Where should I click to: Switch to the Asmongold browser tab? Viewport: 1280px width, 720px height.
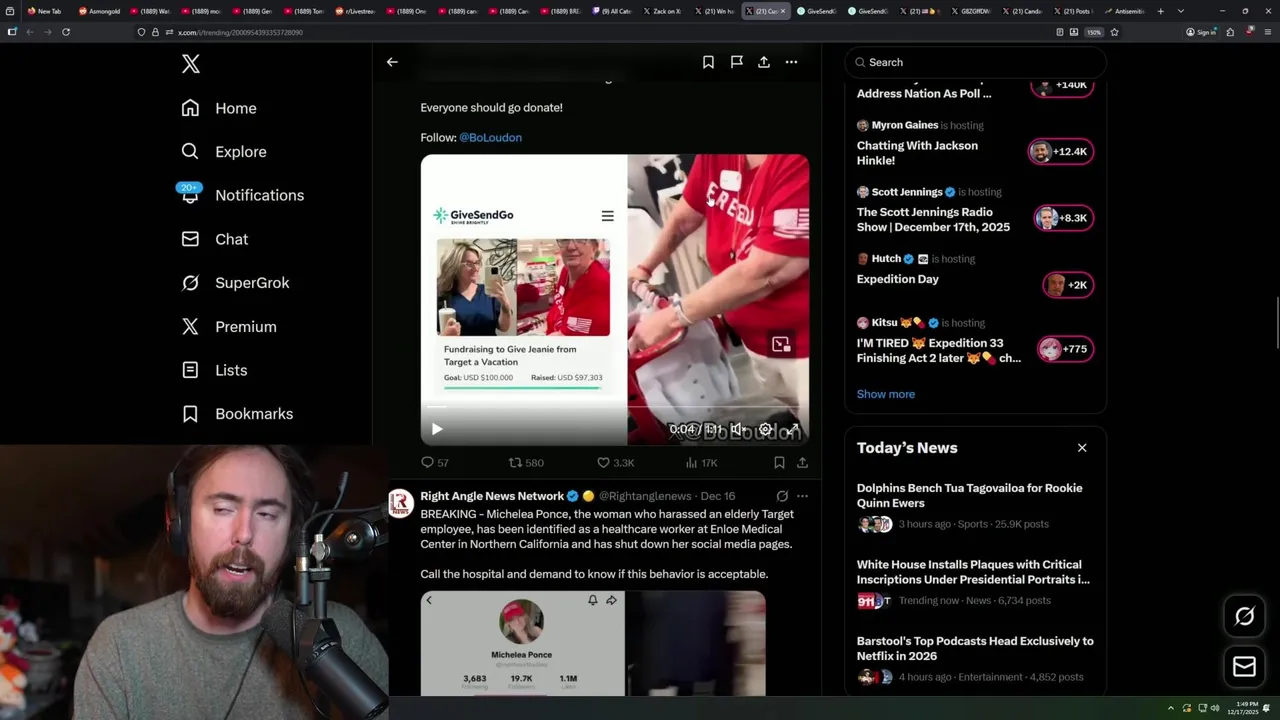coord(99,11)
